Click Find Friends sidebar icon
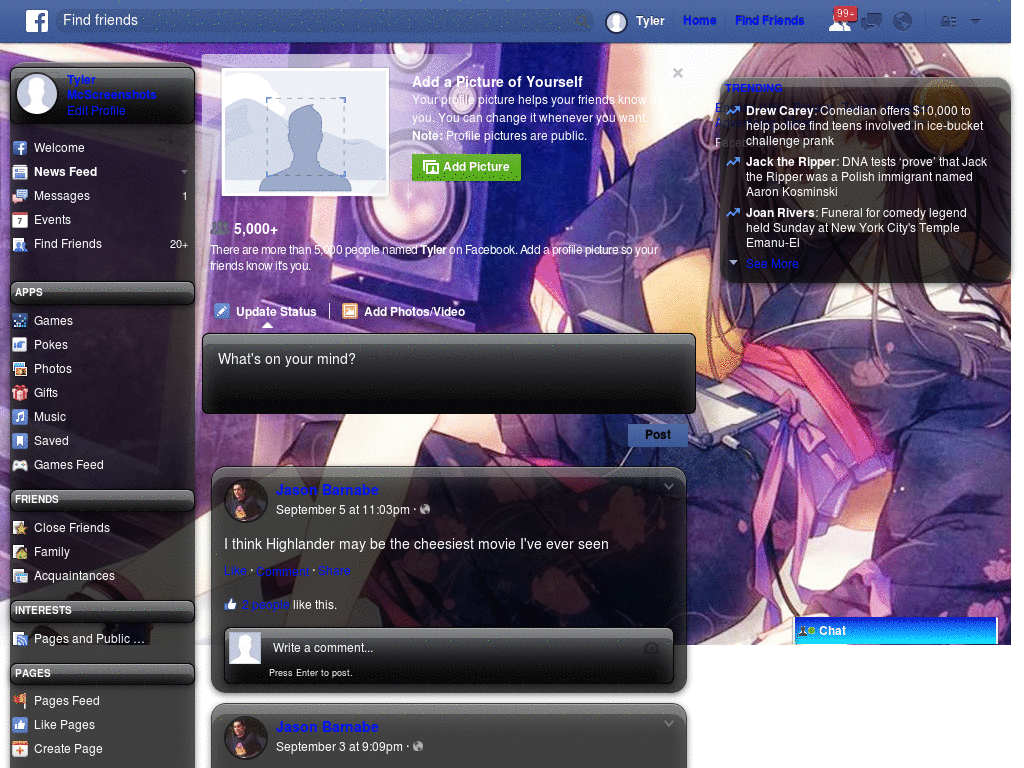1024x768 pixels. [20, 244]
